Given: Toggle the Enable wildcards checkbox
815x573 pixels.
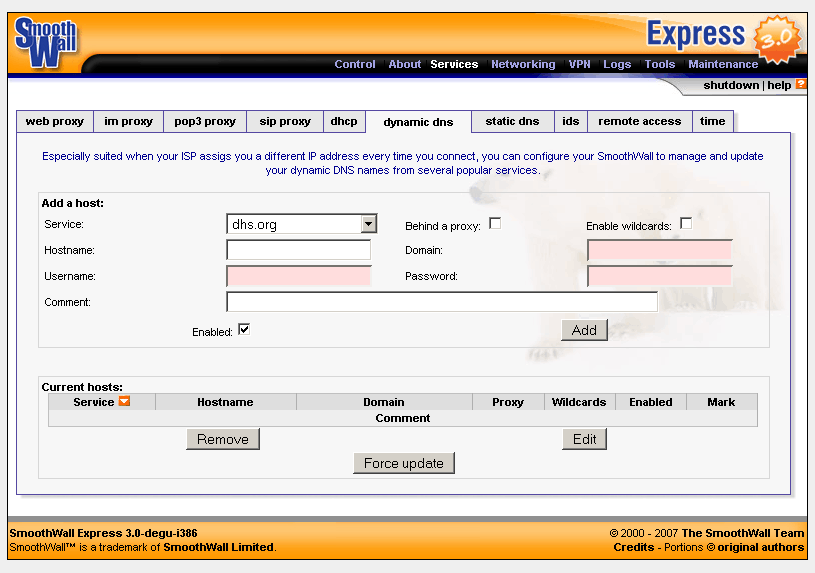Looking at the screenshot, I should pos(686,224).
